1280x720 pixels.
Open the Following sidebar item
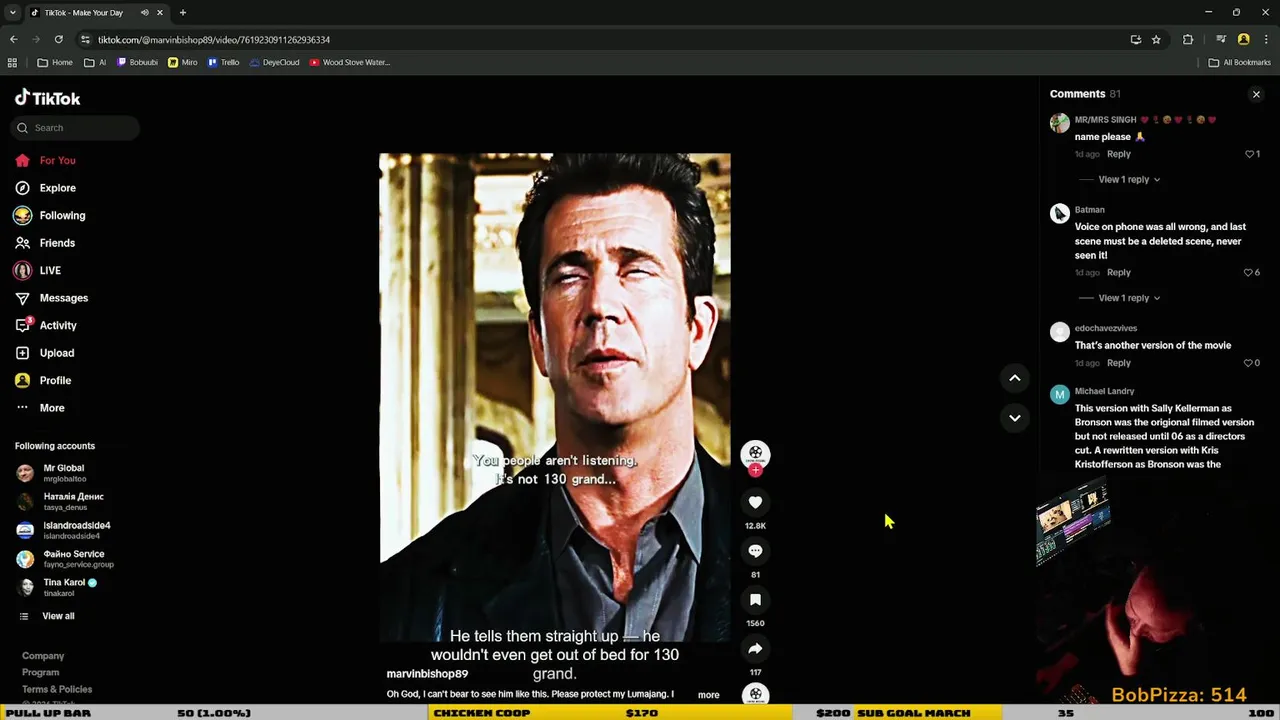point(50,215)
